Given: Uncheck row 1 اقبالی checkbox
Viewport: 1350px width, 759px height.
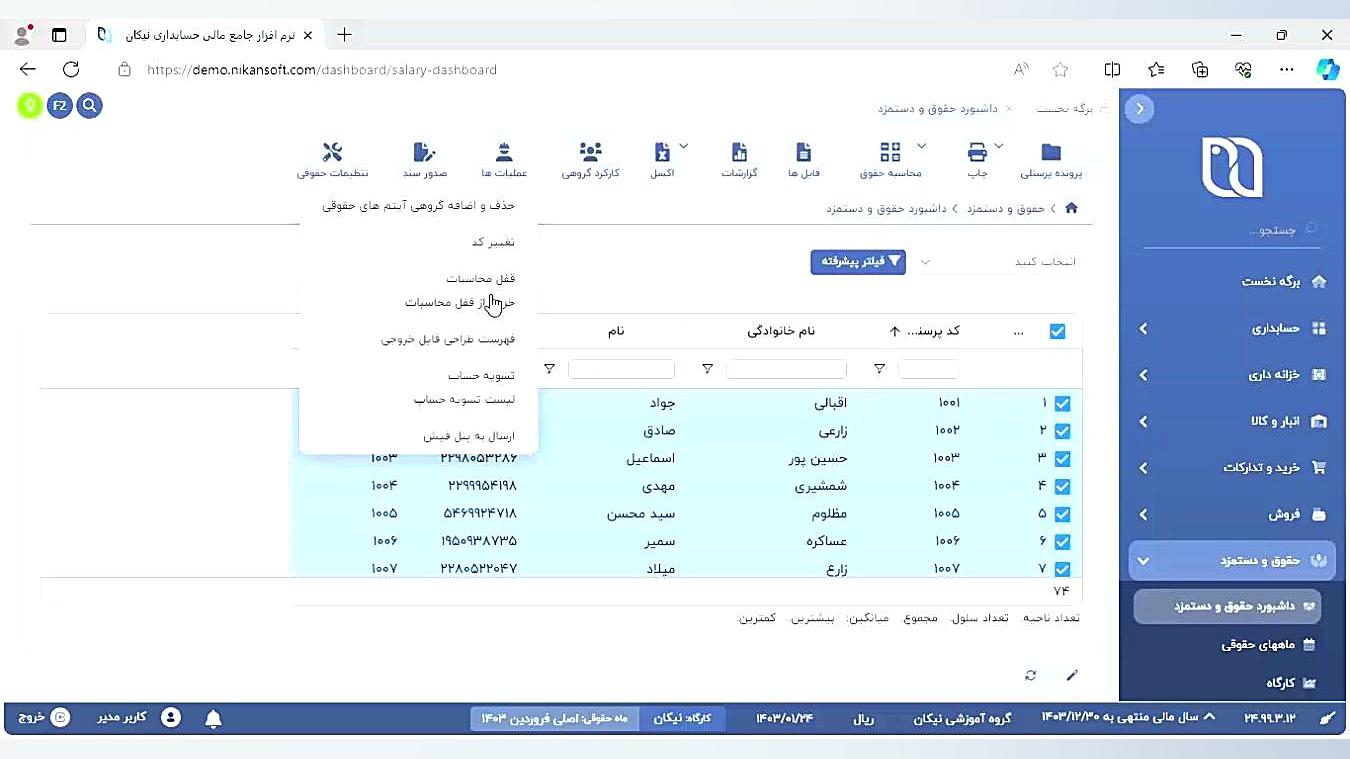Looking at the screenshot, I should 1062,403.
